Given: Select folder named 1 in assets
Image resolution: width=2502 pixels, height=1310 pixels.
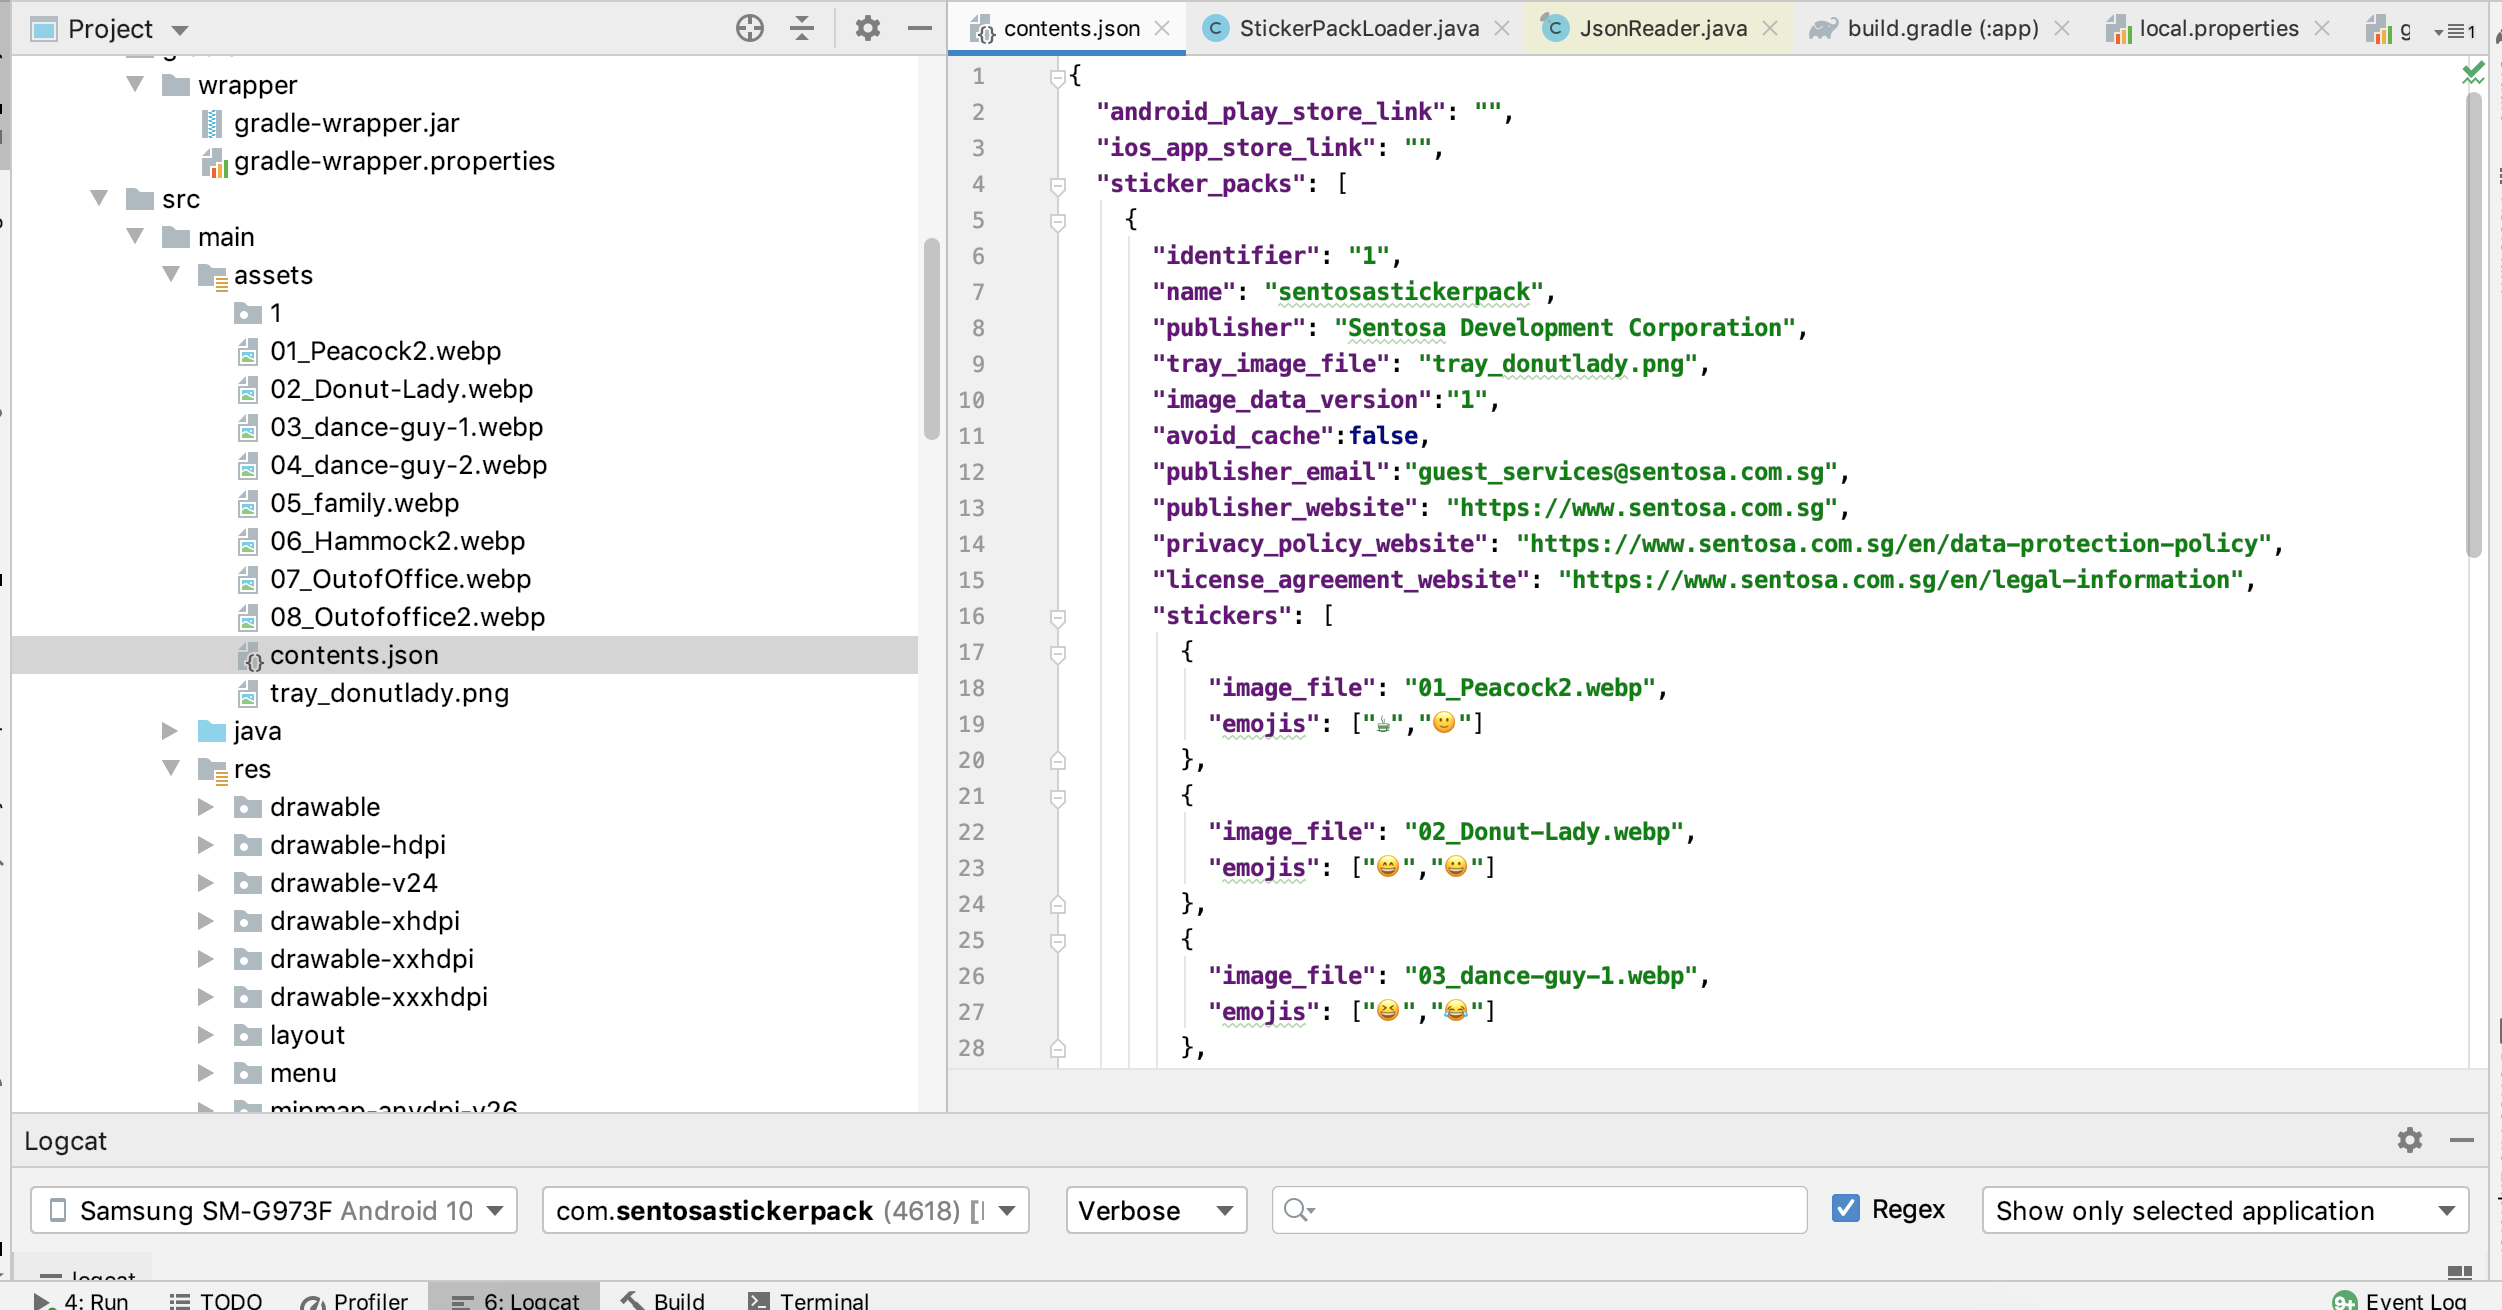Looking at the screenshot, I should 259,313.
